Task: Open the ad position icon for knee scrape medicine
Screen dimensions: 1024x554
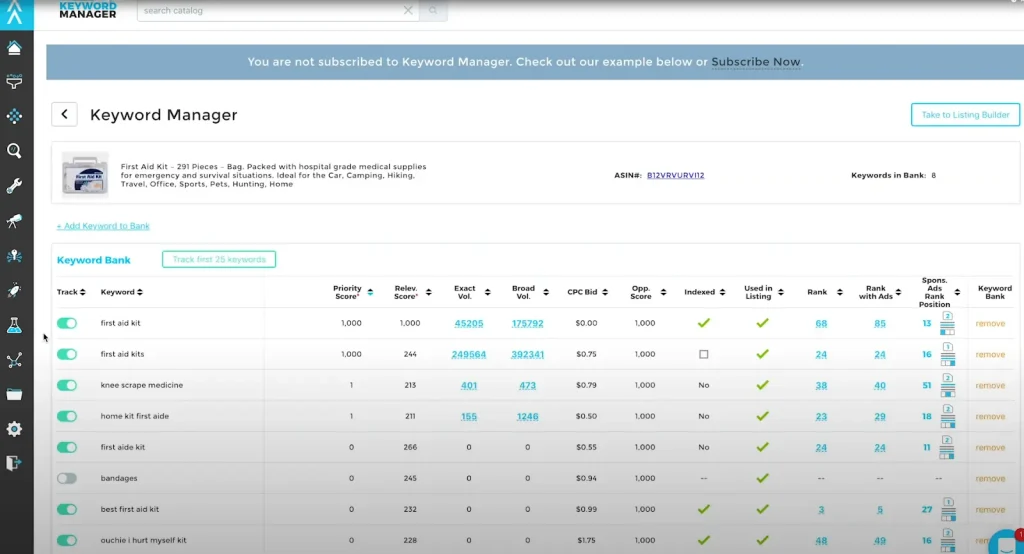Action: [x=948, y=385]
